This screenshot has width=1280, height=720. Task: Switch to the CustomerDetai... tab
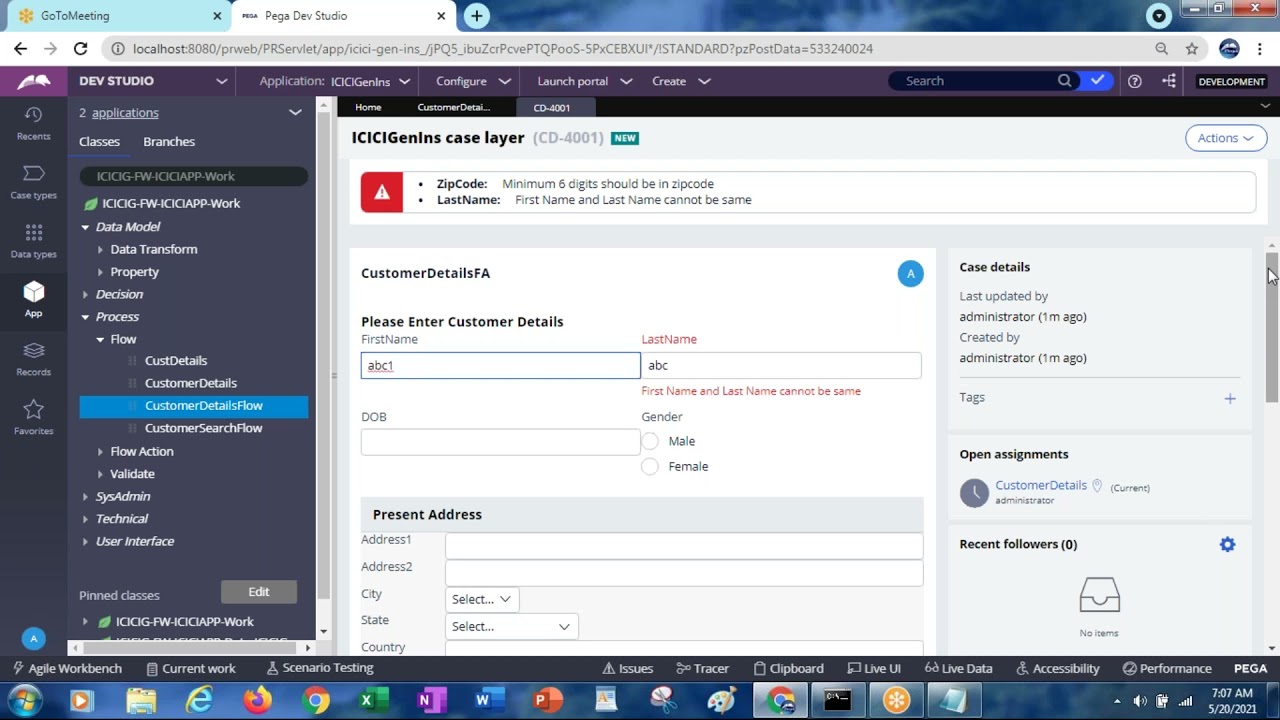coord(453,107)
